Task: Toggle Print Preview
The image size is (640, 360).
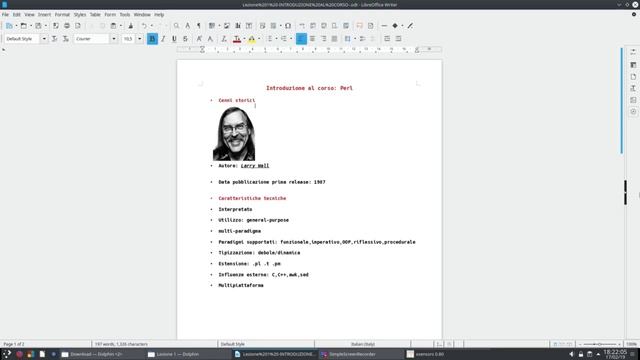Action: tap(78, 26)
